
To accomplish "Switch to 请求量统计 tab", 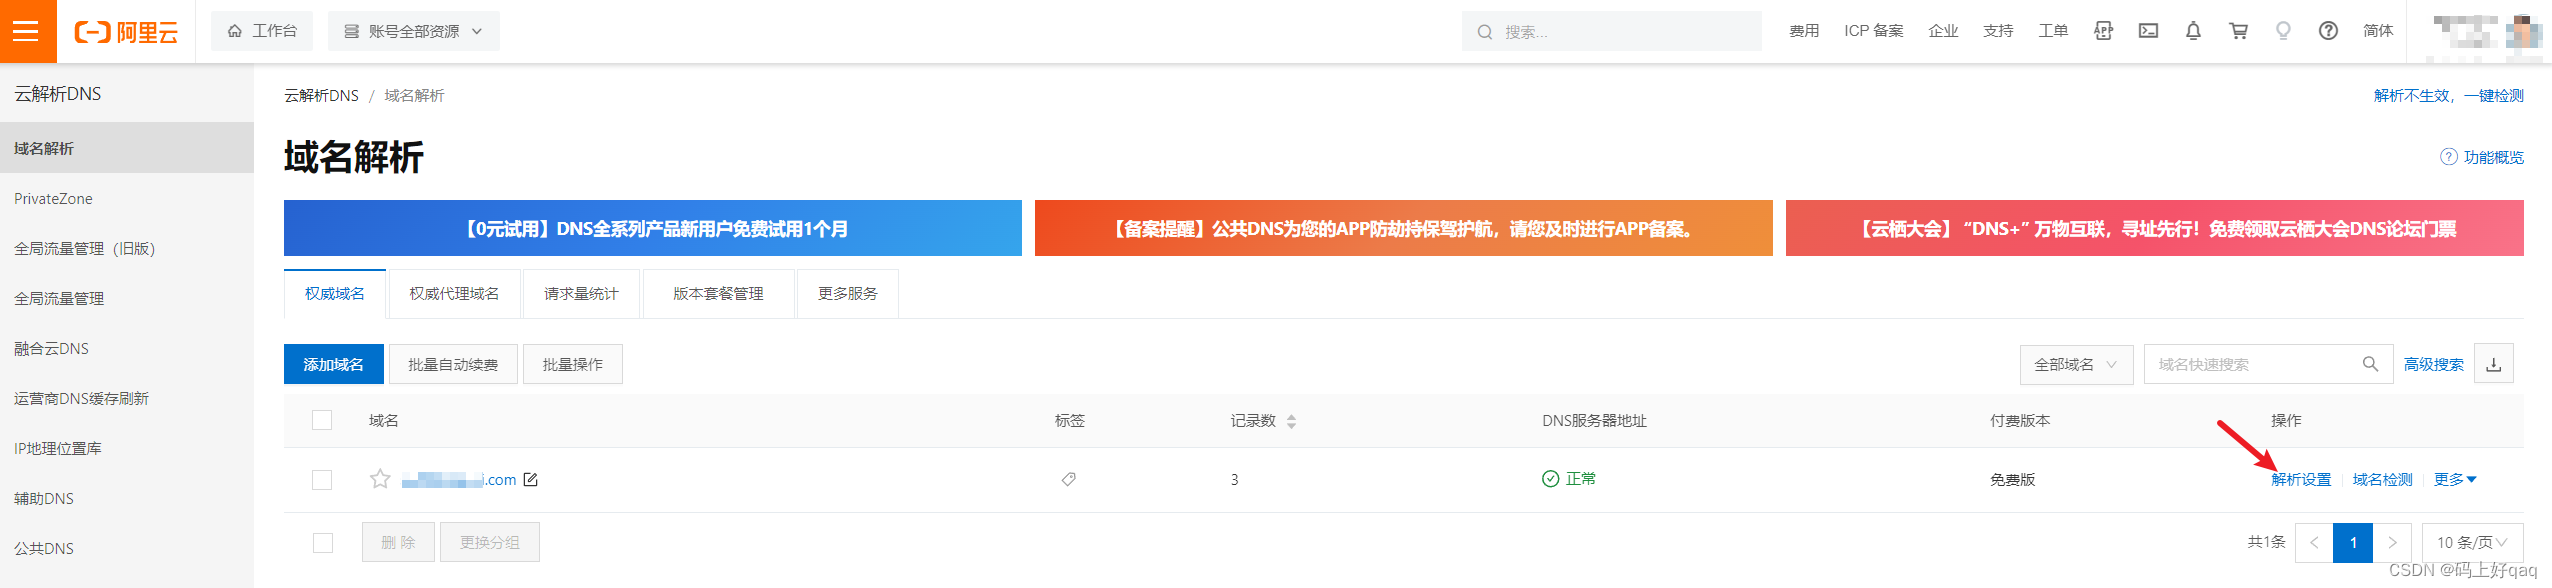I will [581, 293].
